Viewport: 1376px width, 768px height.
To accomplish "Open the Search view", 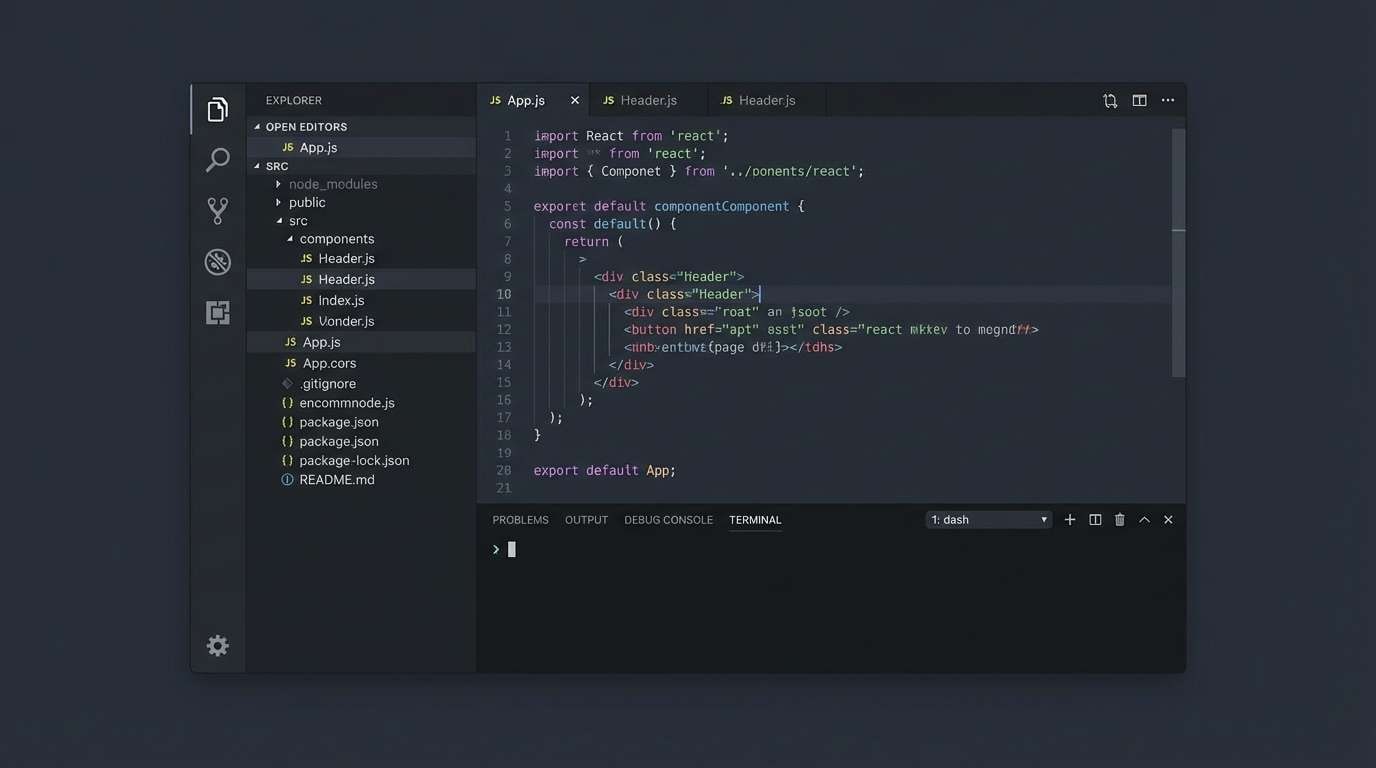I will coord(217,160).
